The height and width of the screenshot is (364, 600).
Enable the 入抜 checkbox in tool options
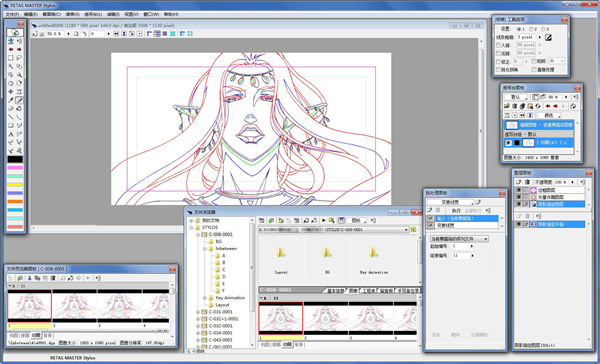pos(498,45)
